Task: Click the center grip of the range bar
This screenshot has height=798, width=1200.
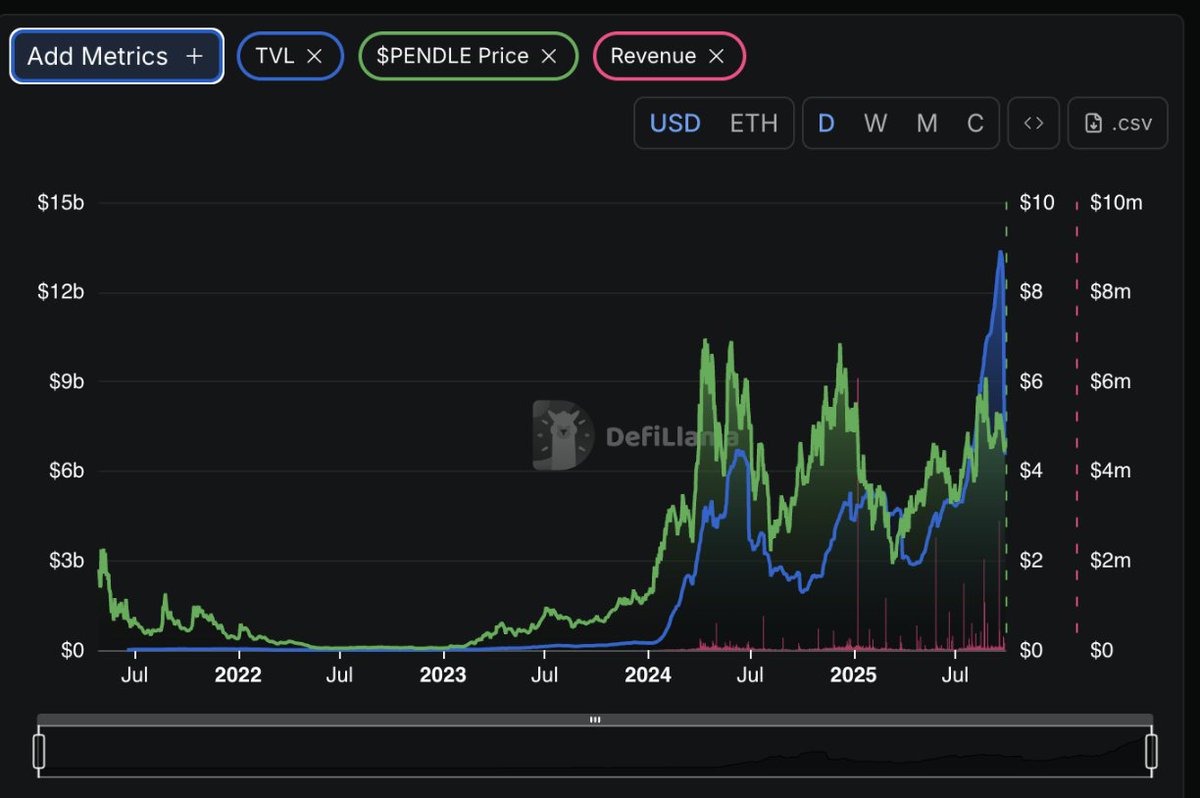Action: click(595, 719)
